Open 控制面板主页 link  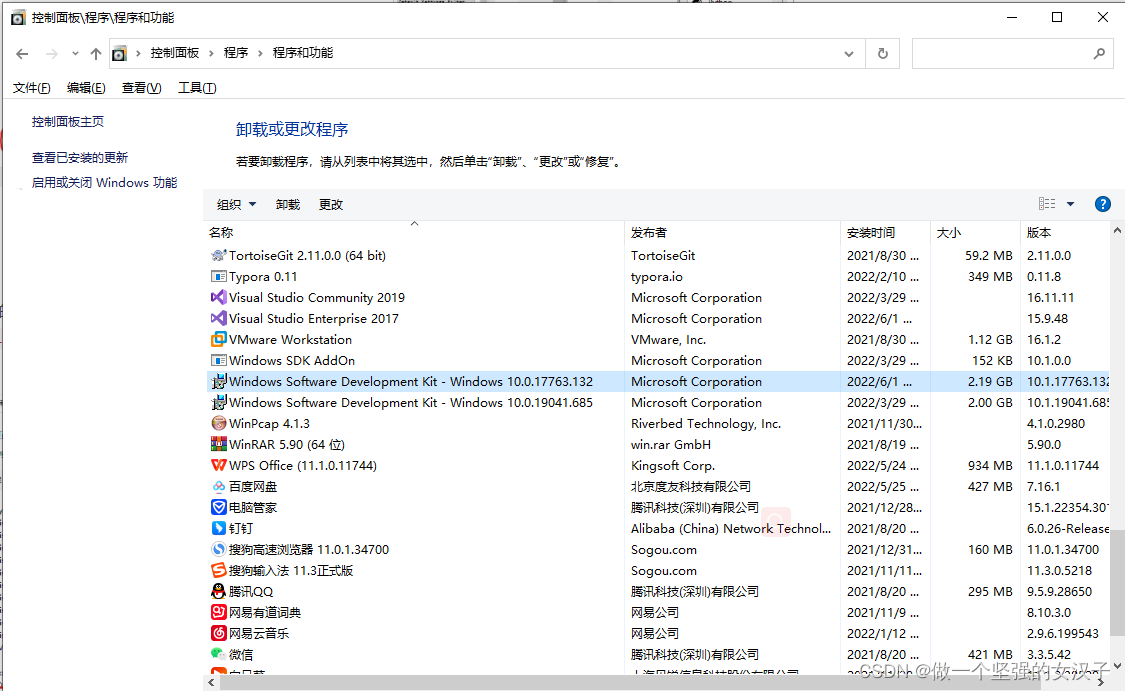(x=67, y=122)
